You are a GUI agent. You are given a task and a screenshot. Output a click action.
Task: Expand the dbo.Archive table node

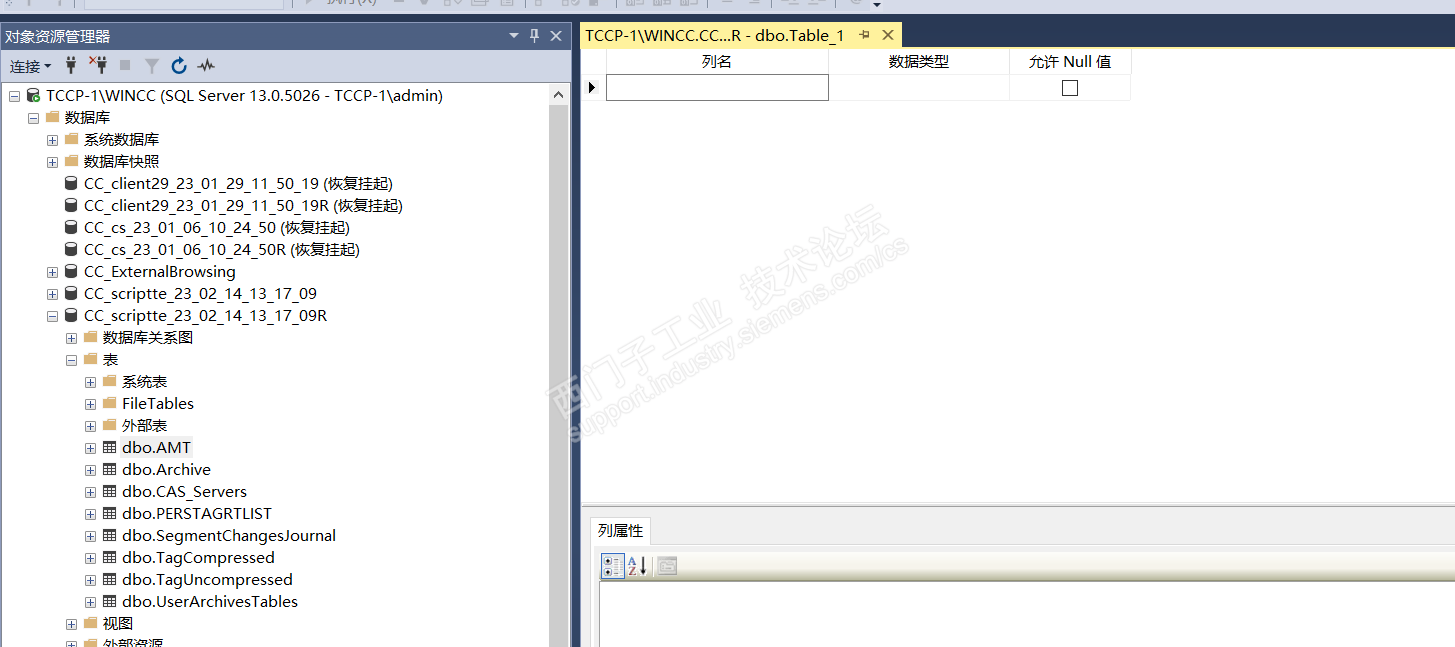tap(90, 470)
